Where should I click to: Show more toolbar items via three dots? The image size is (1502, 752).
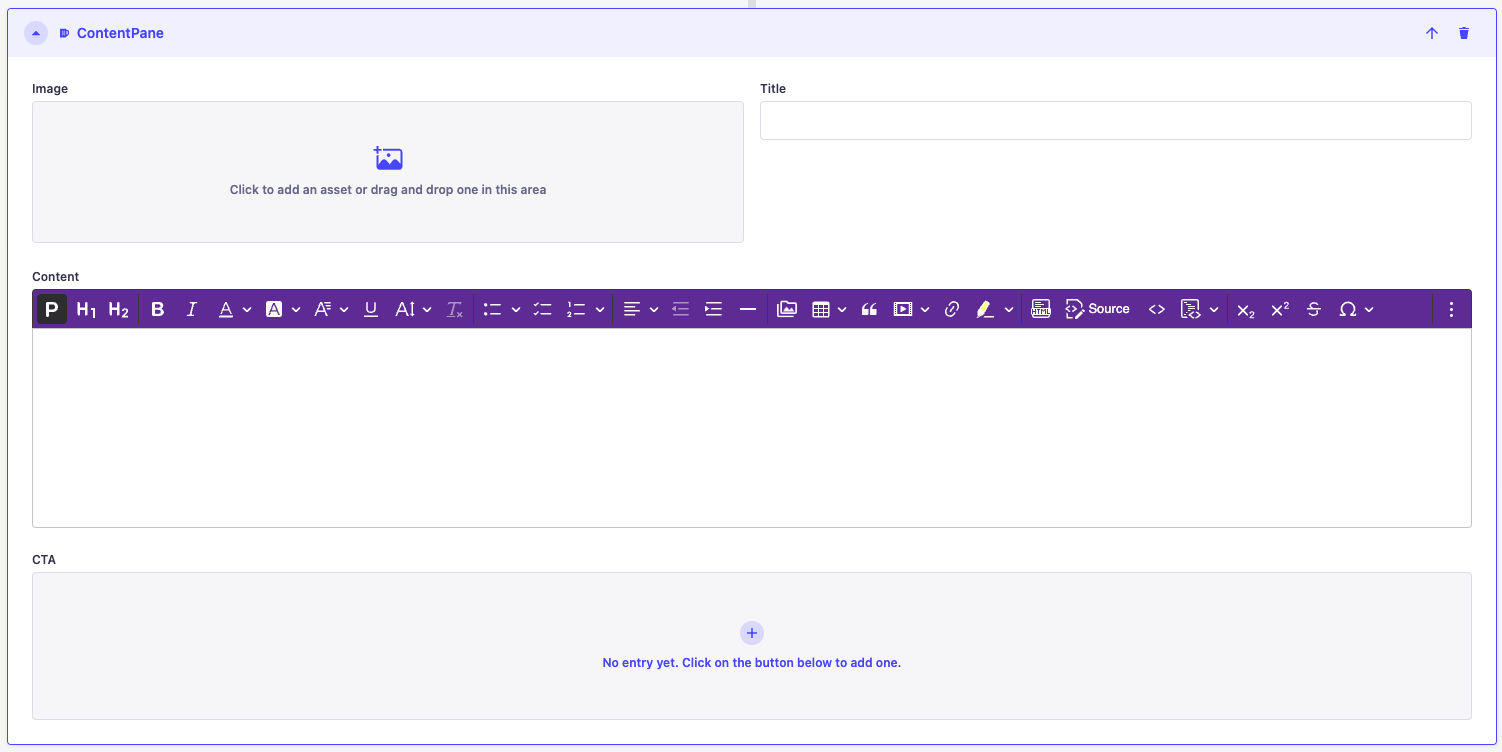1452,310
